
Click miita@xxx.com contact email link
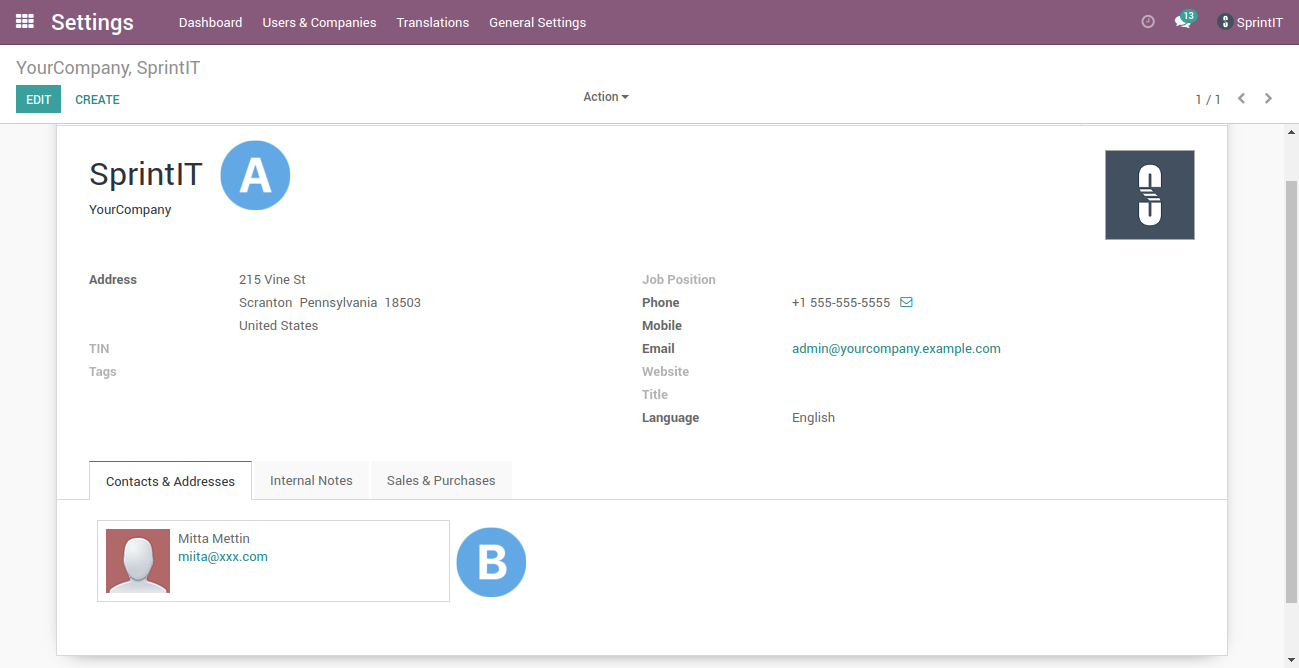click(222, 556)
